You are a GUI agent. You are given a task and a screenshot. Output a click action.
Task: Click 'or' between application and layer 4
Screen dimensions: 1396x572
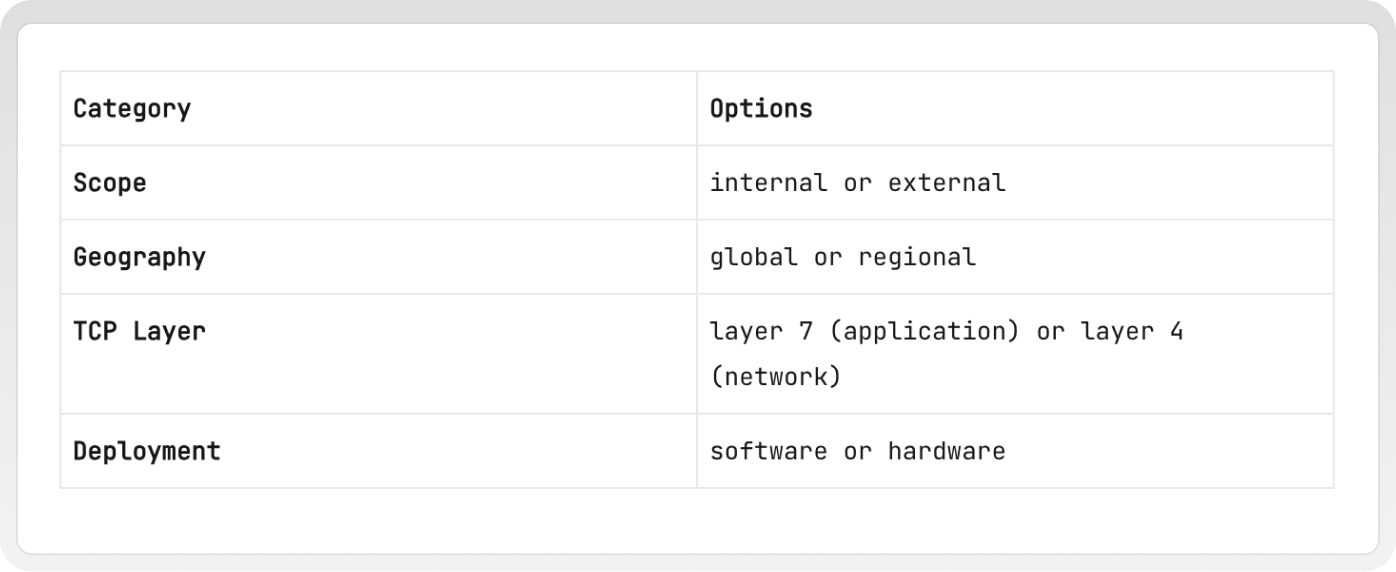pos(1051,332)
